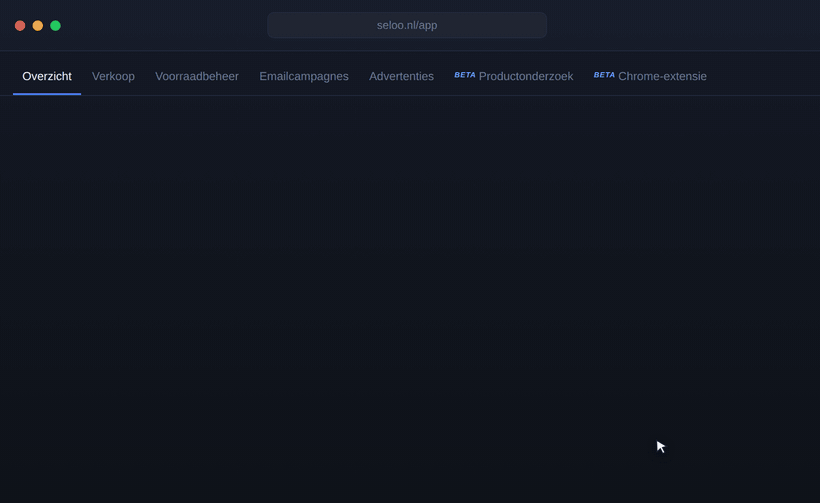Go to the Emailcampagnes tab
This screenshot has height=503, width=820.
click(x=304, y=76)
